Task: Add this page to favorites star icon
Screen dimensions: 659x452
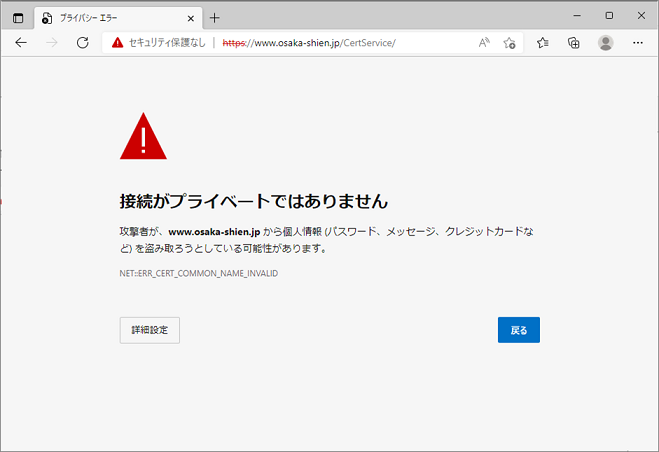Action: tap(509, 42)
